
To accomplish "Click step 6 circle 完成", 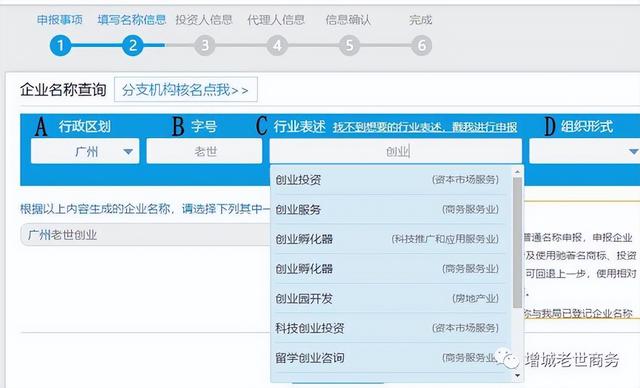I will tap(422, 45).
